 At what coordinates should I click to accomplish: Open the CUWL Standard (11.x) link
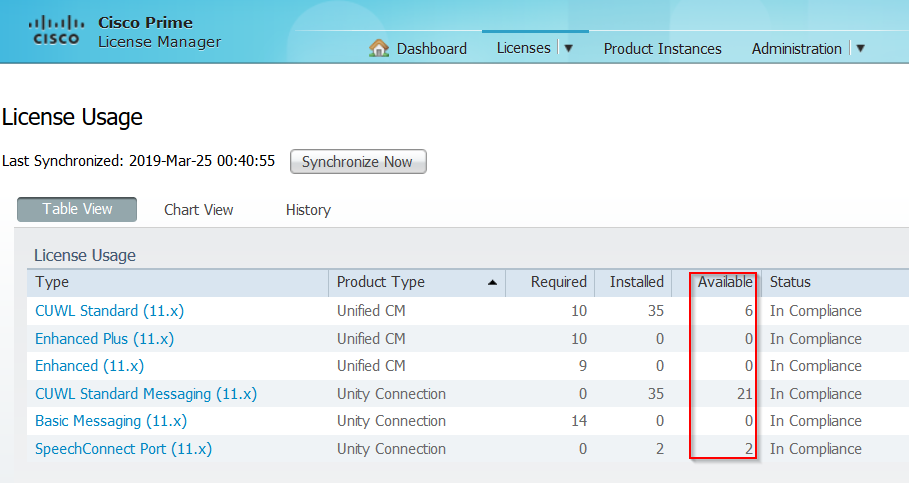(110, 311)
